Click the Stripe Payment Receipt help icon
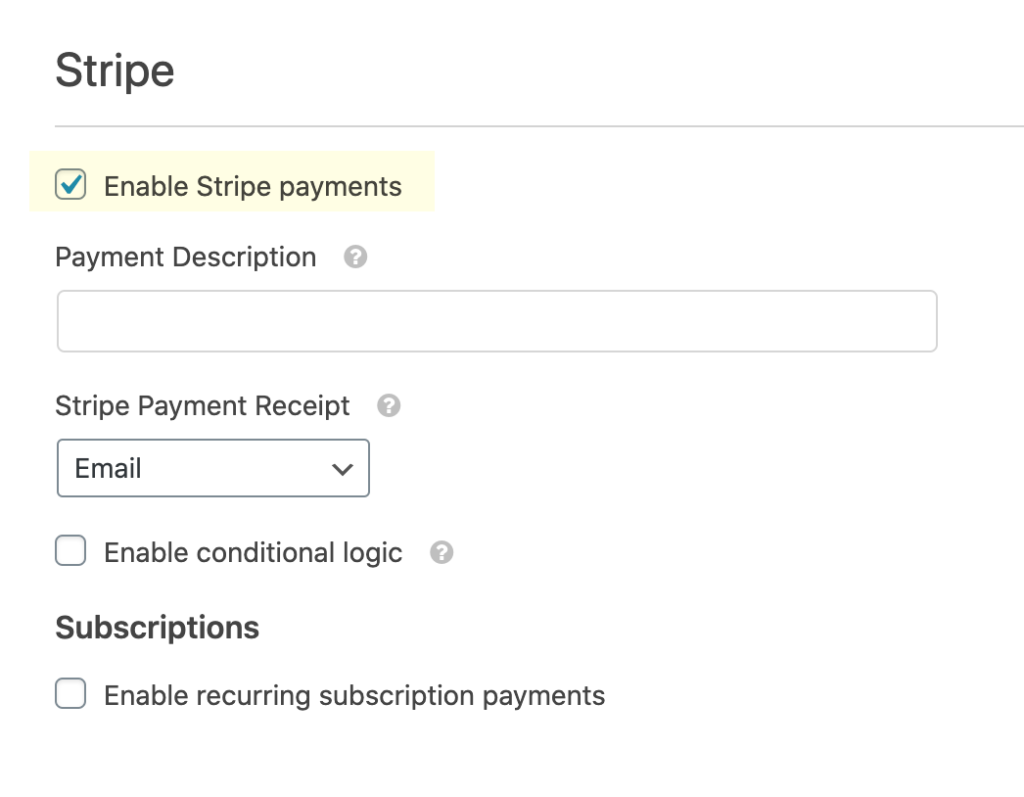Image resolution: width=1024 pixels, height=797 pixels. click(x=389, y=406)
